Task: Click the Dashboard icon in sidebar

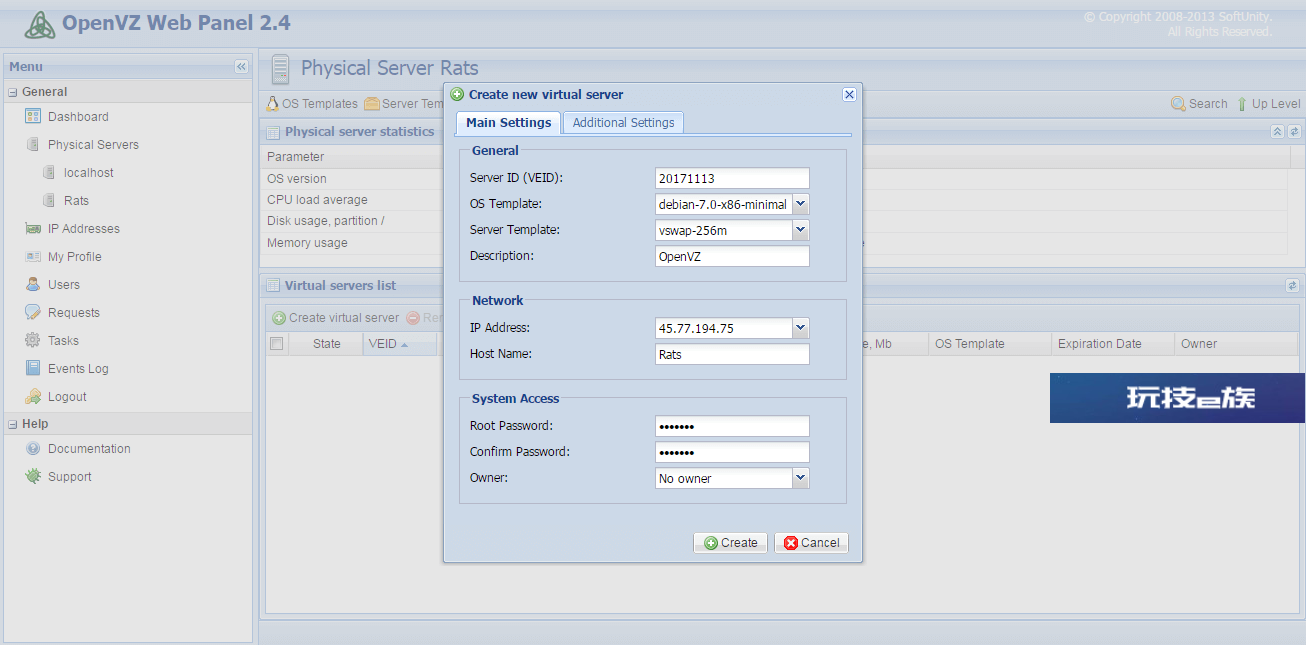Action: 33,117
